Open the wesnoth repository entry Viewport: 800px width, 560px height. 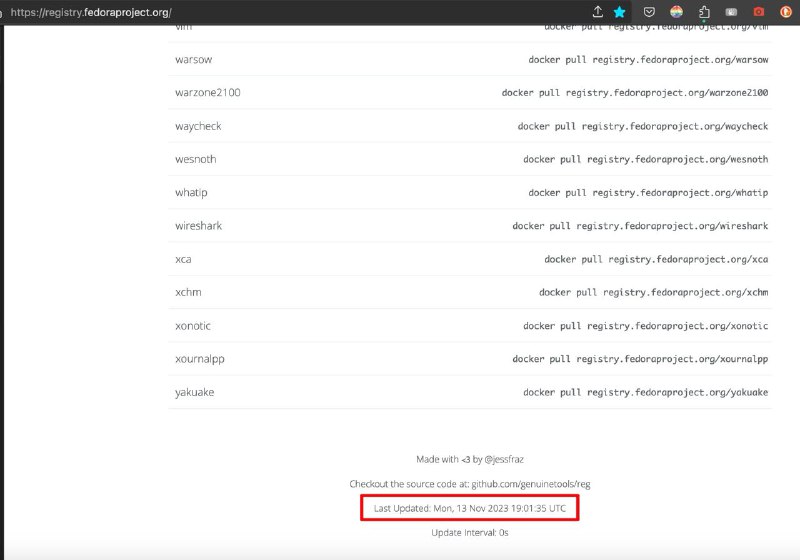195,159
